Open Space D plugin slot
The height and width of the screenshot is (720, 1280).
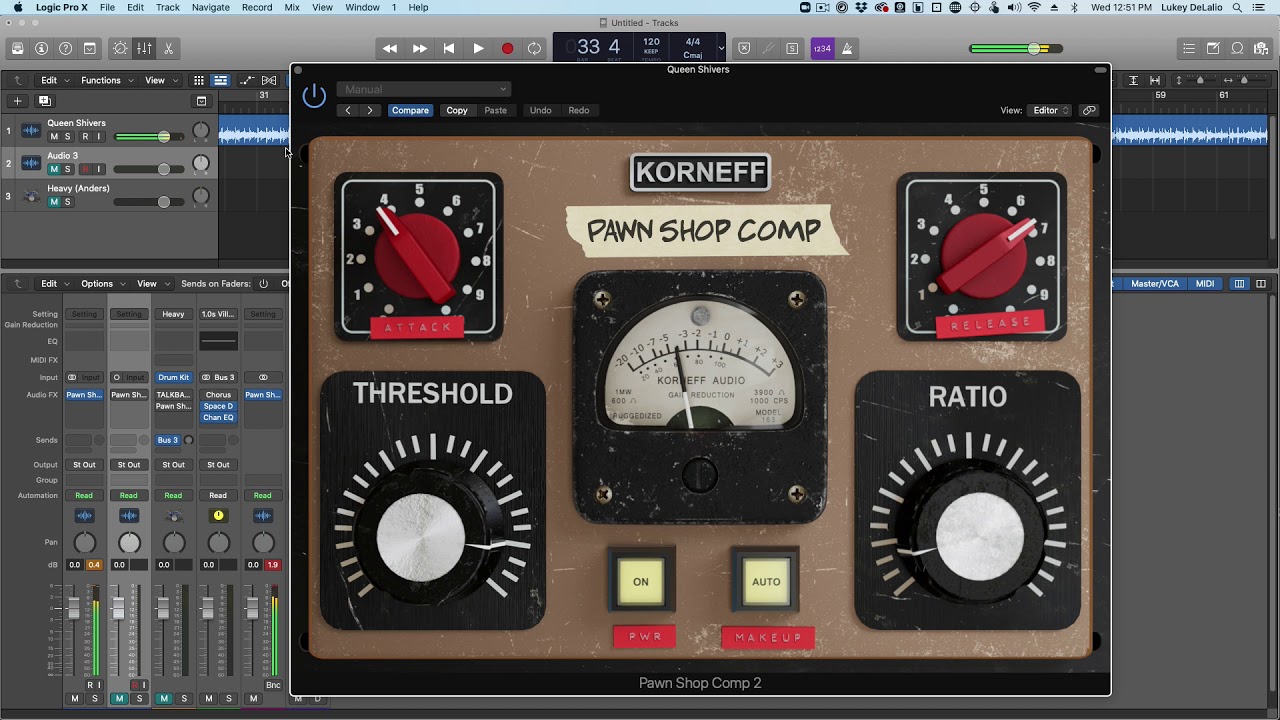218,406
